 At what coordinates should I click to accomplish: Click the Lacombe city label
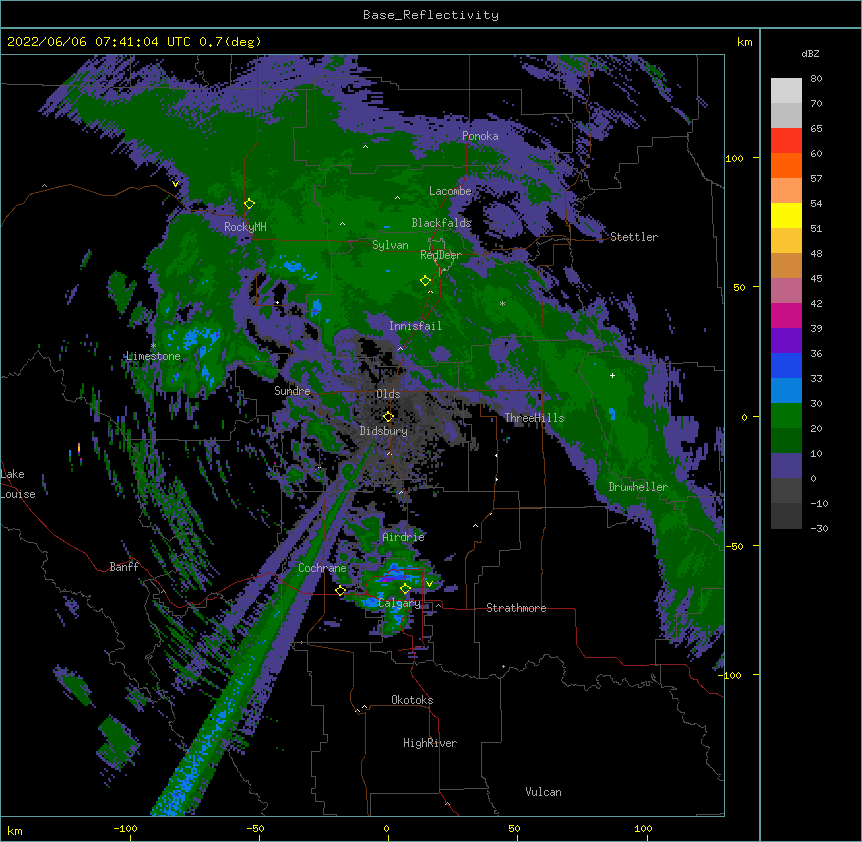tap(450, 191)
